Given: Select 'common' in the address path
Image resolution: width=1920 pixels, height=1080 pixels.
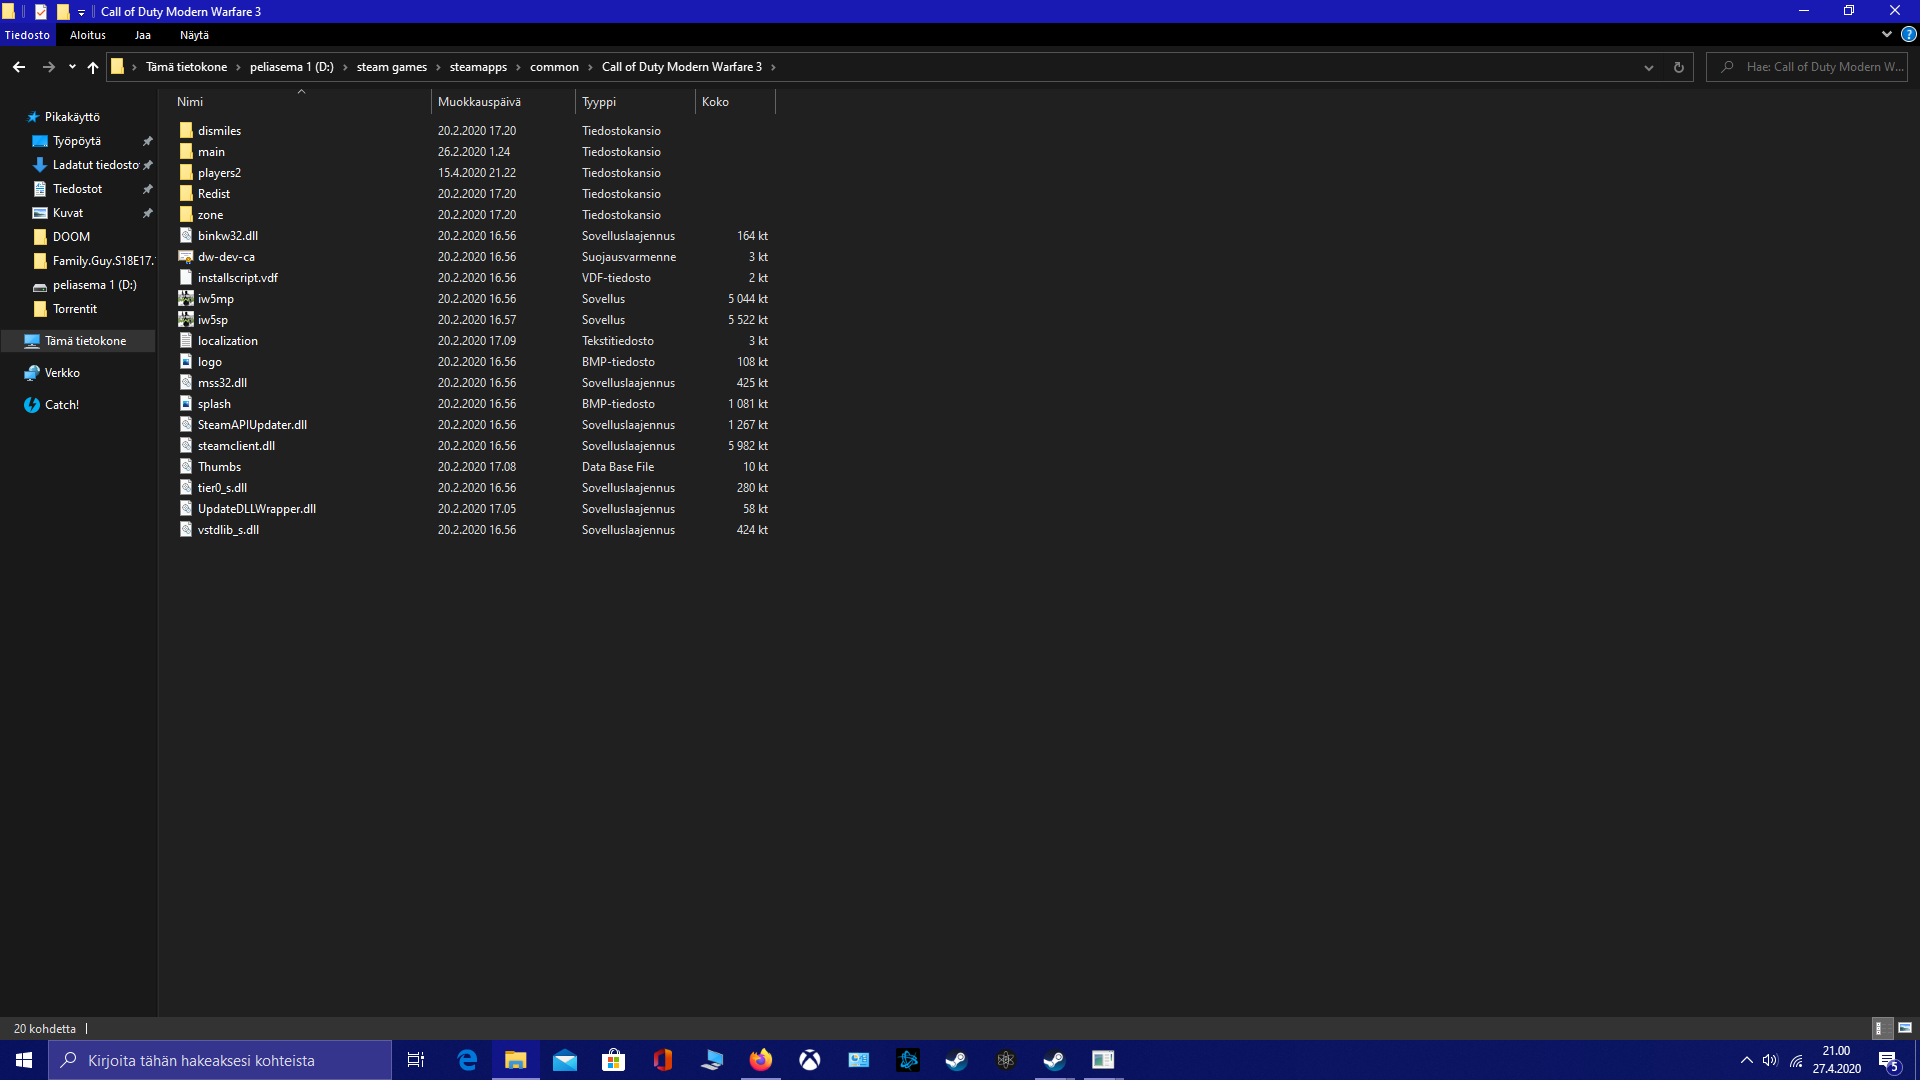Looking at the screenshot, I should click(x=554, y=67).
